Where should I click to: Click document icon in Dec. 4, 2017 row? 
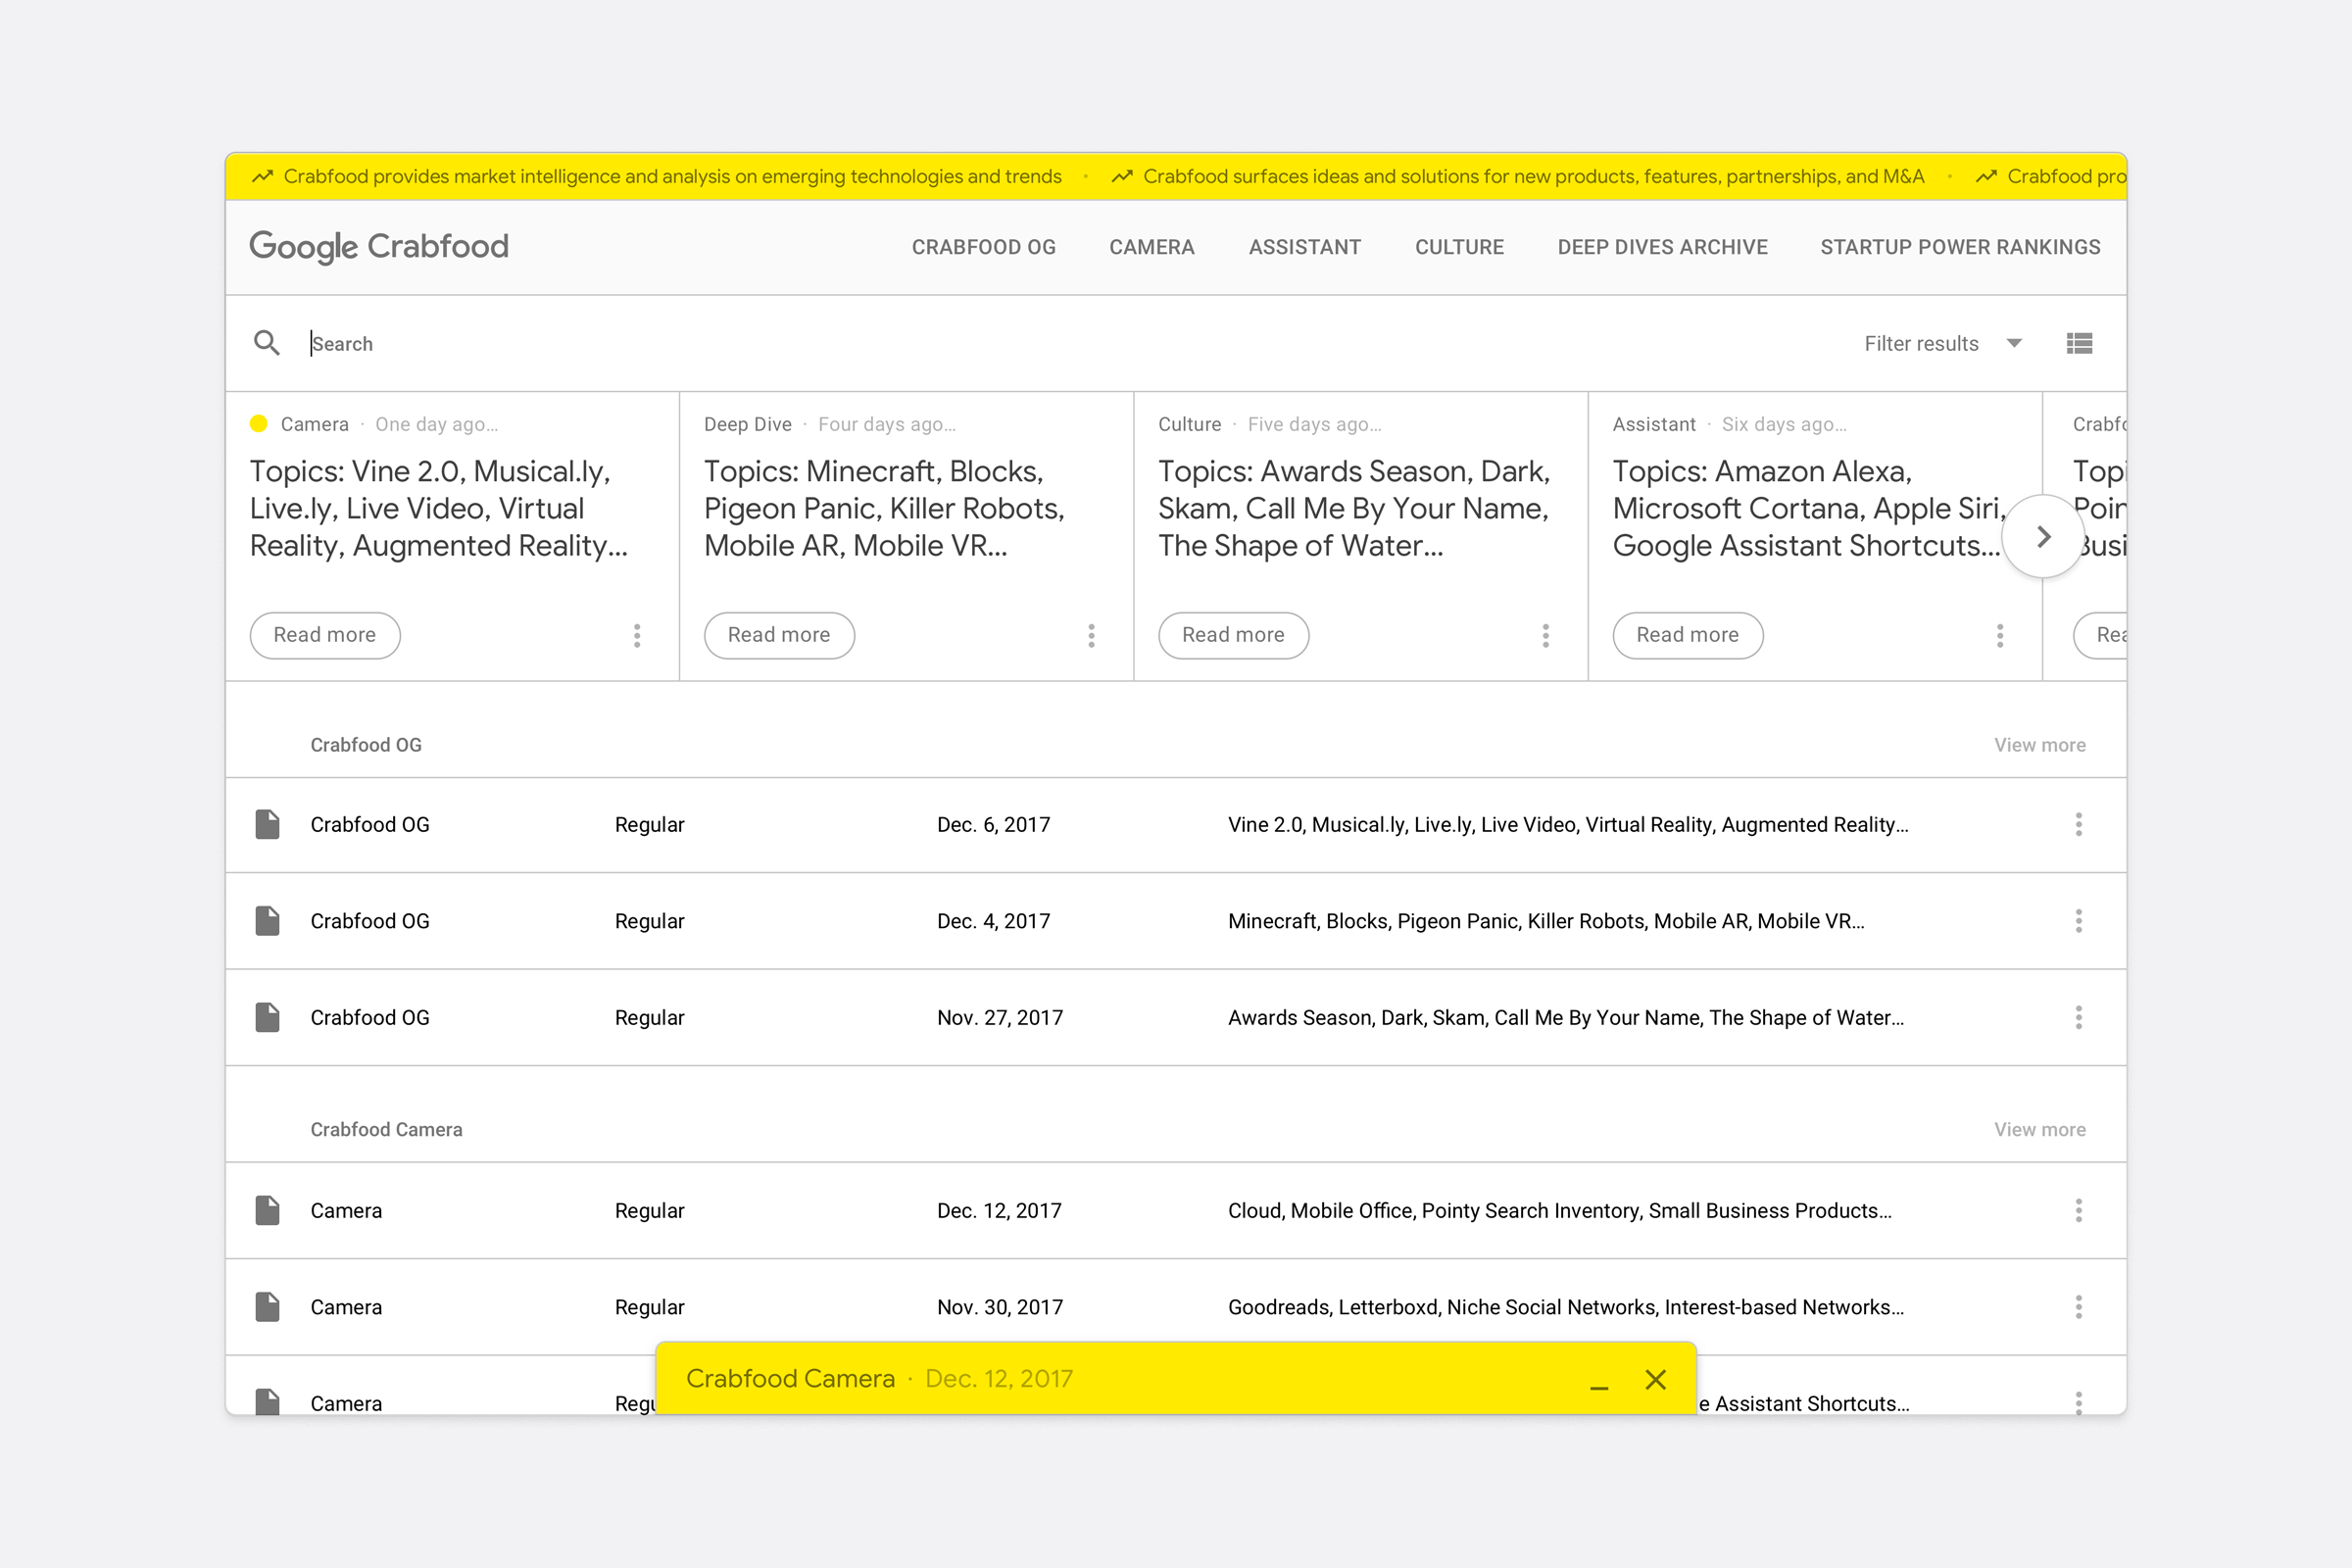pos(267,921)
